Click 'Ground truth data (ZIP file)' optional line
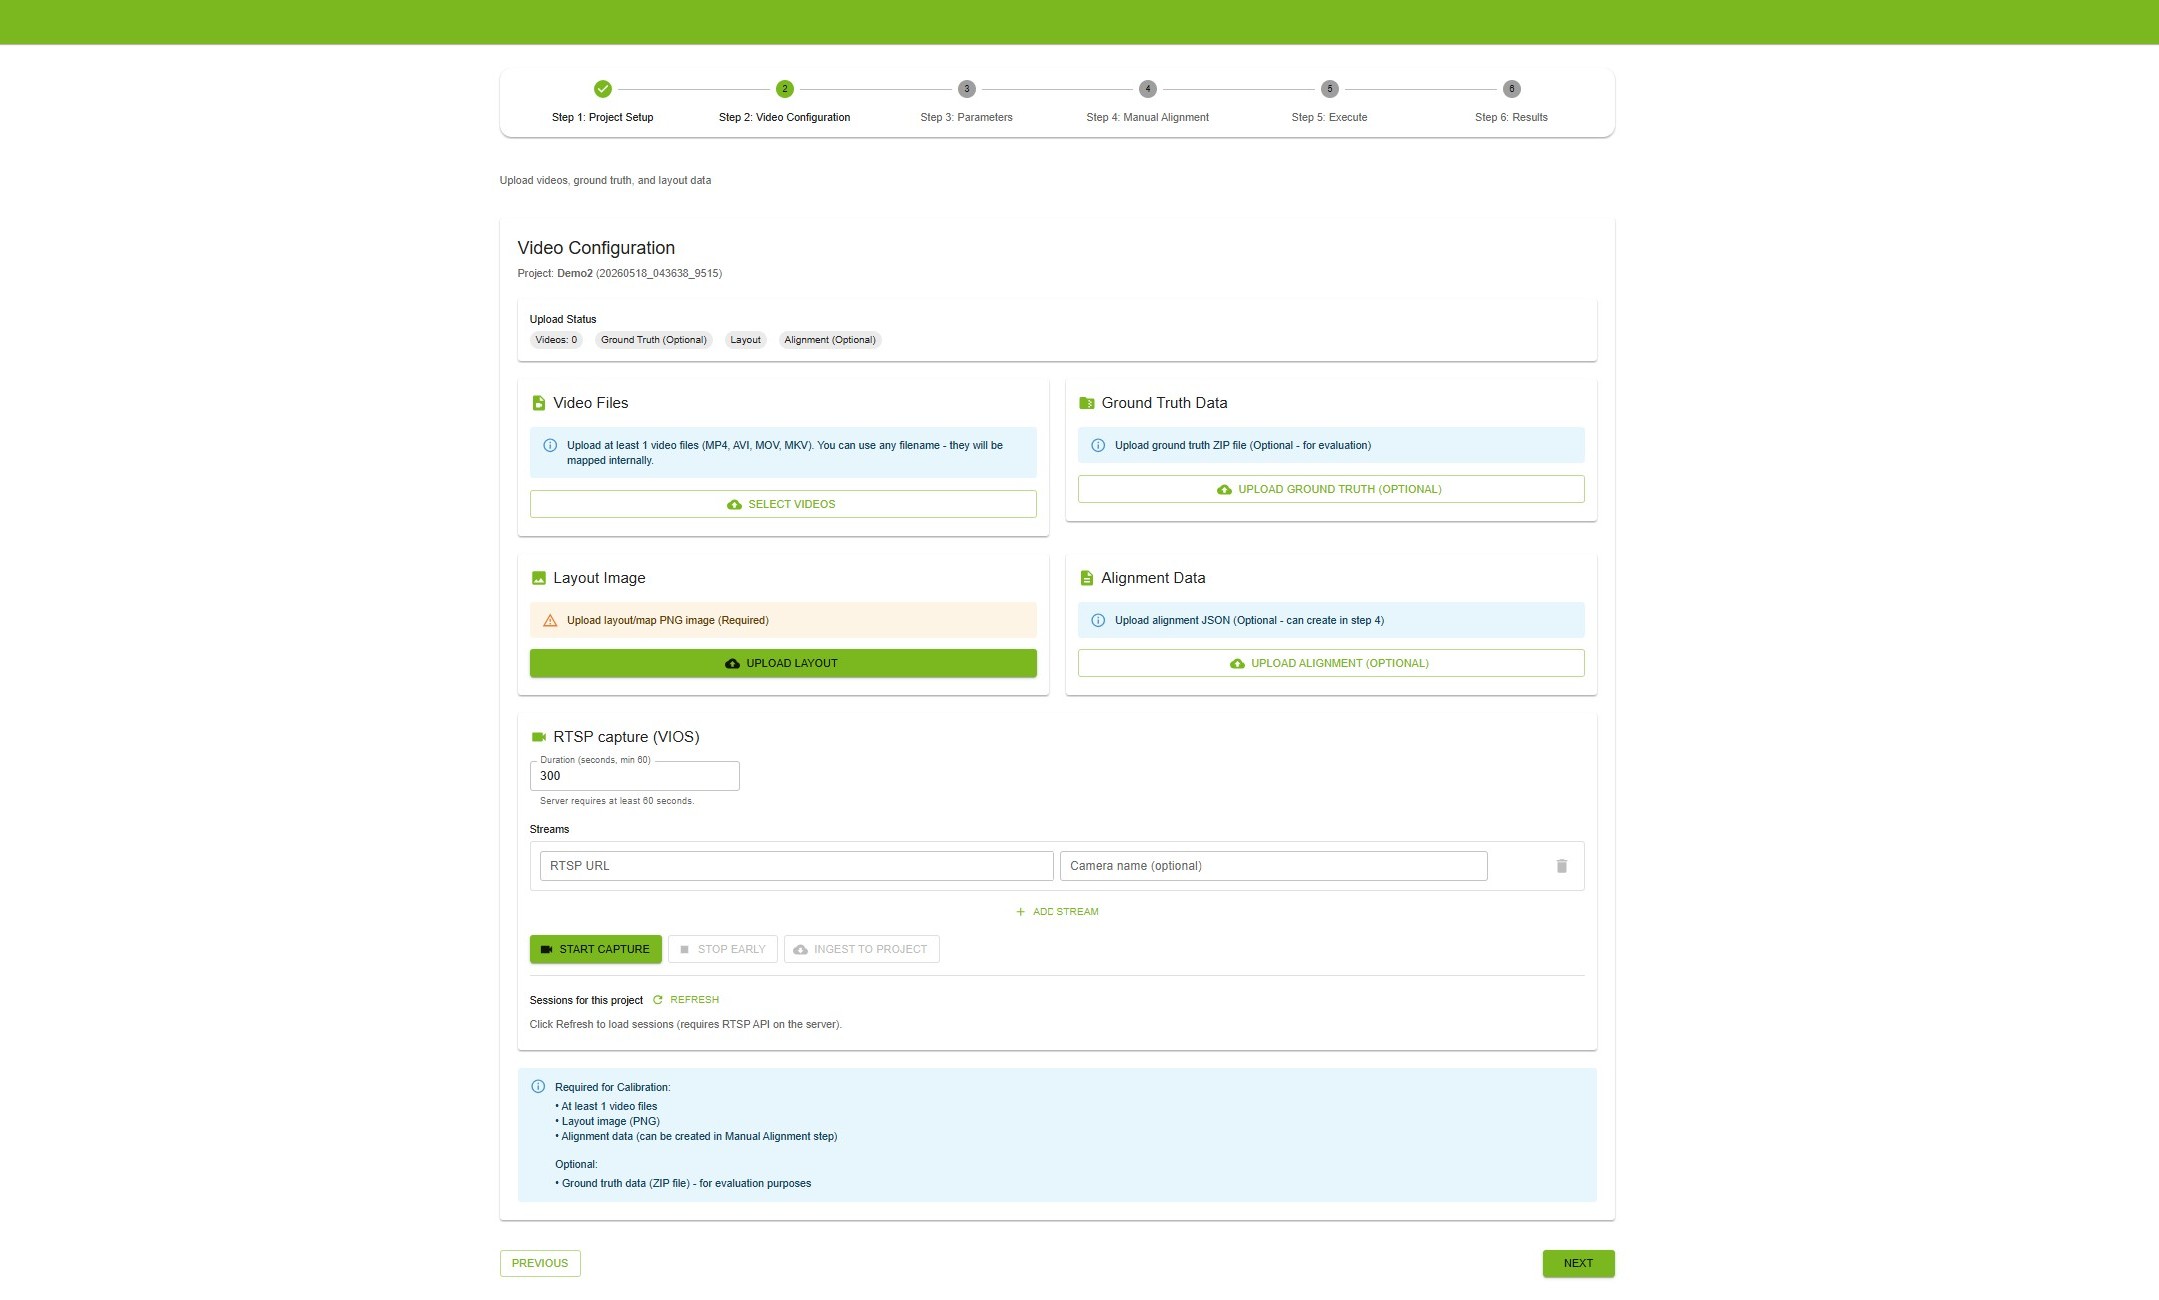The image size is (2159, 1300). 683,1183
